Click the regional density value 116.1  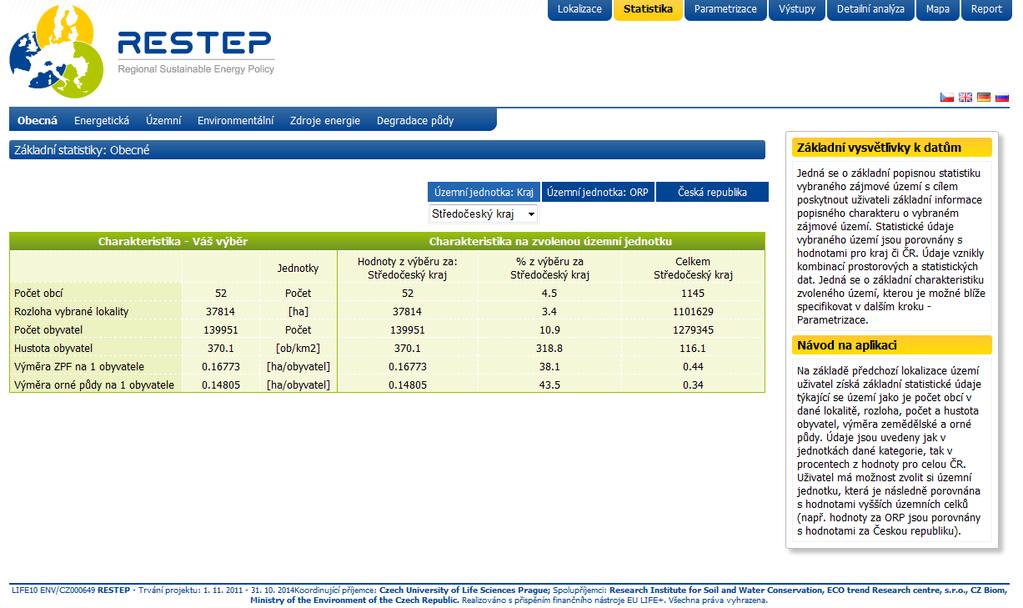(693, 348)
